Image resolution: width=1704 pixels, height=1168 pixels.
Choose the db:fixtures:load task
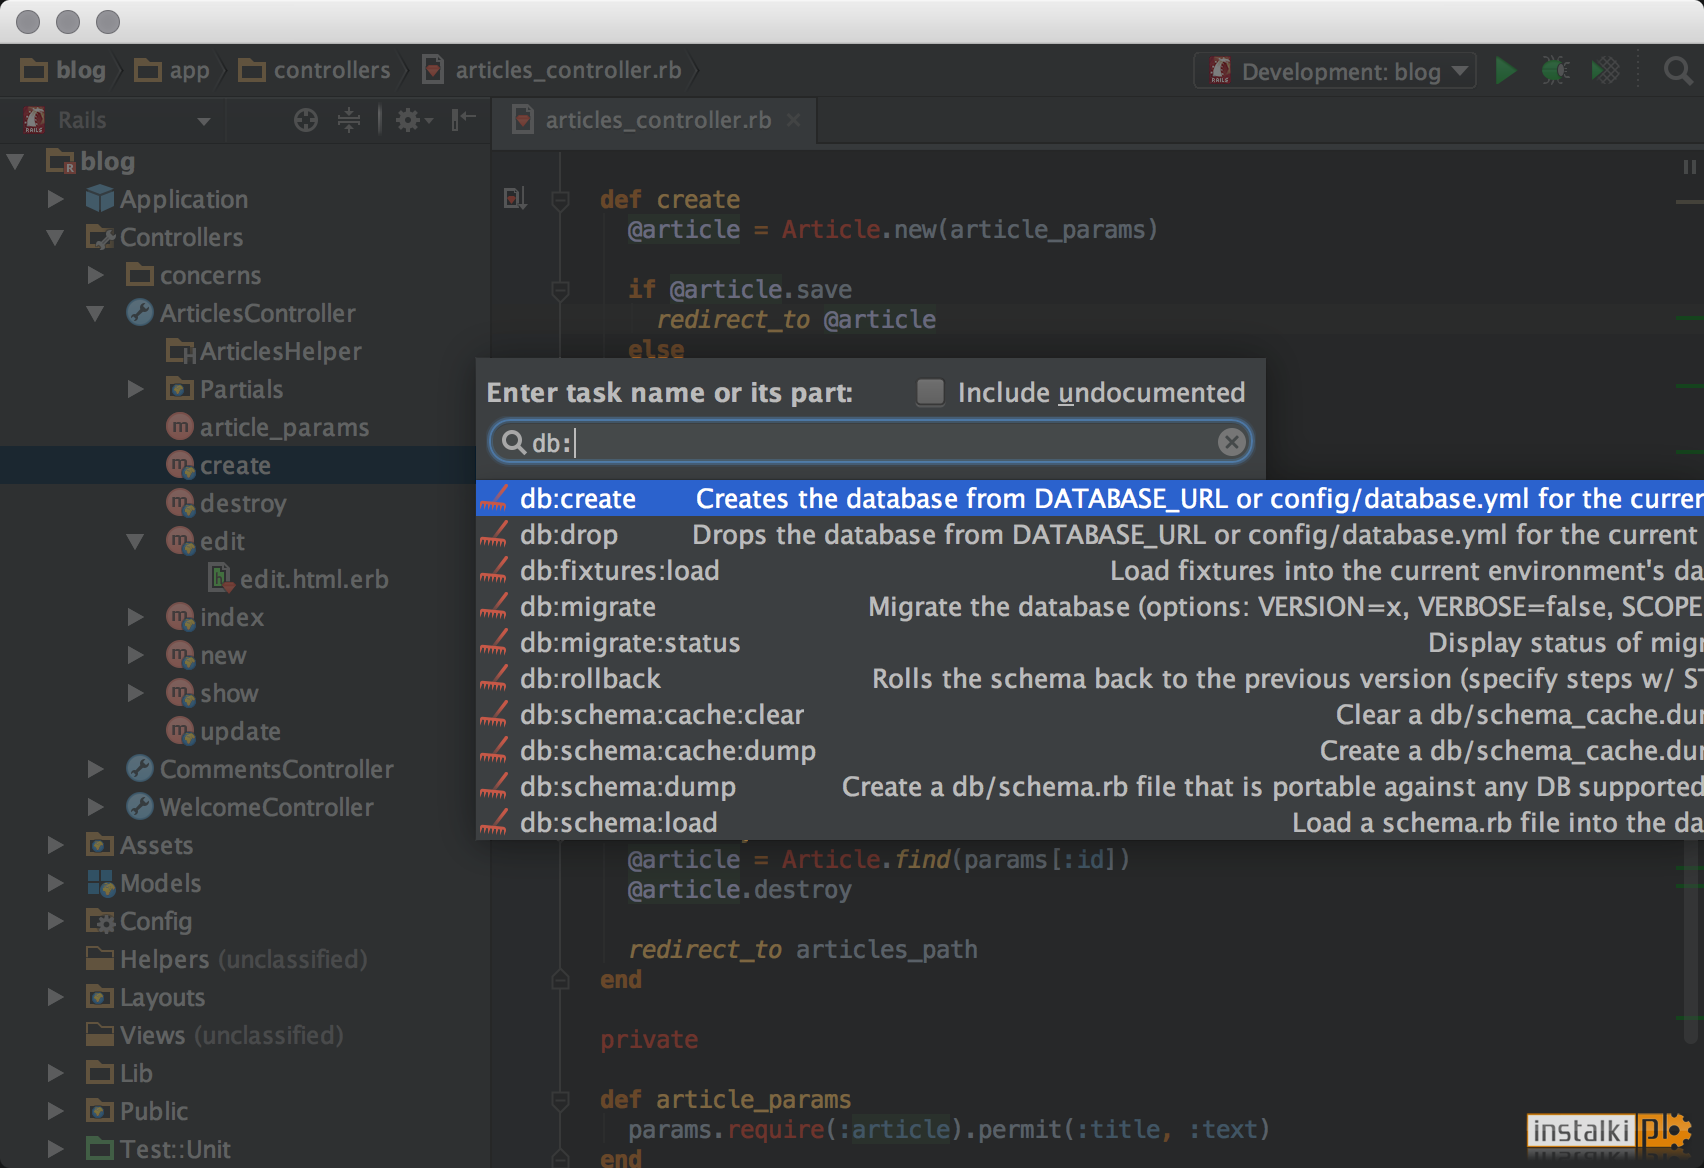click(x=1090, y=570)
